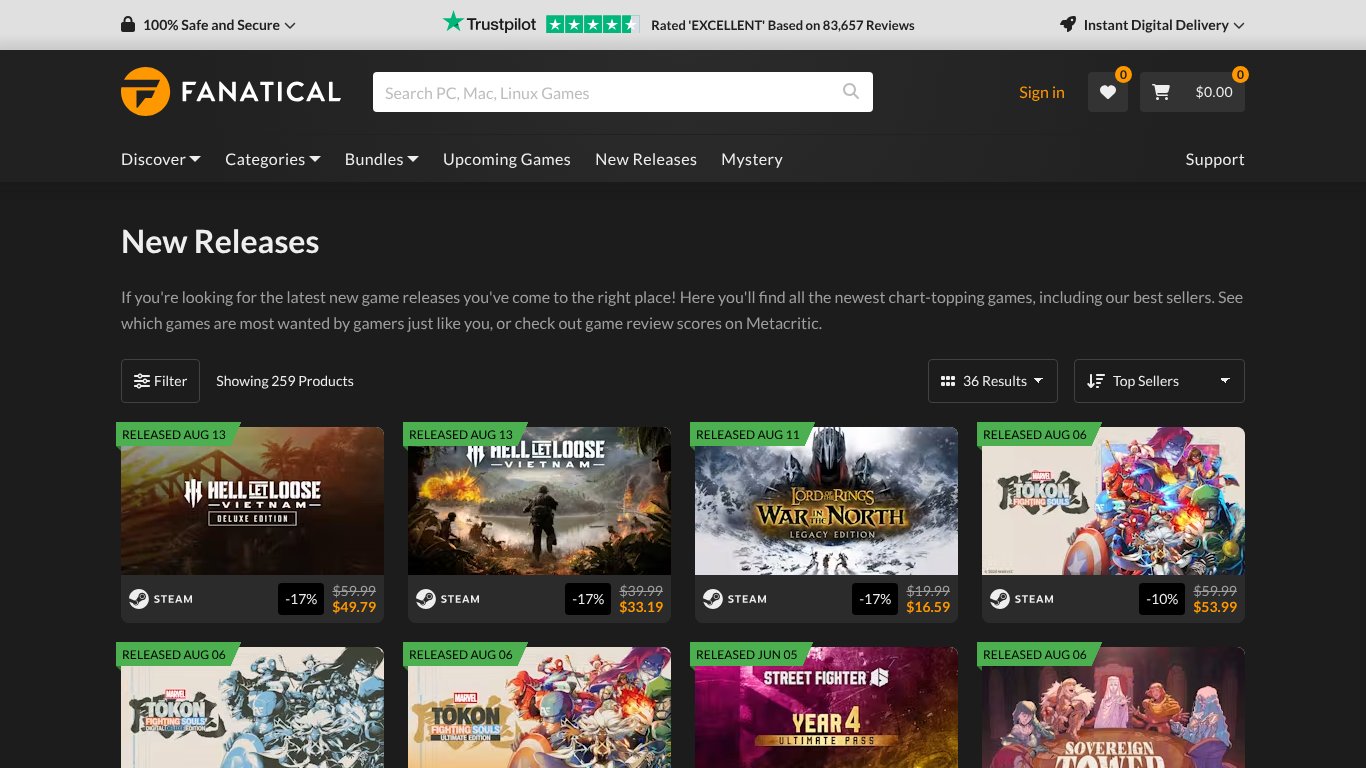Select the Mystery nav item
This screenshot has width=1366, height=768.
tap(752, 159)
